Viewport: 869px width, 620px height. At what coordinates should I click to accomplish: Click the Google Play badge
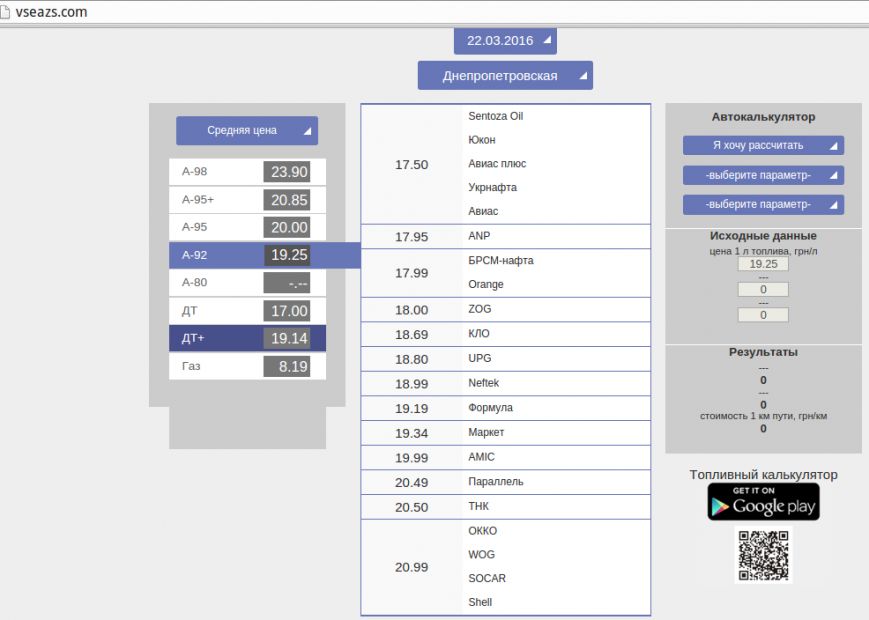coord(763,501)
